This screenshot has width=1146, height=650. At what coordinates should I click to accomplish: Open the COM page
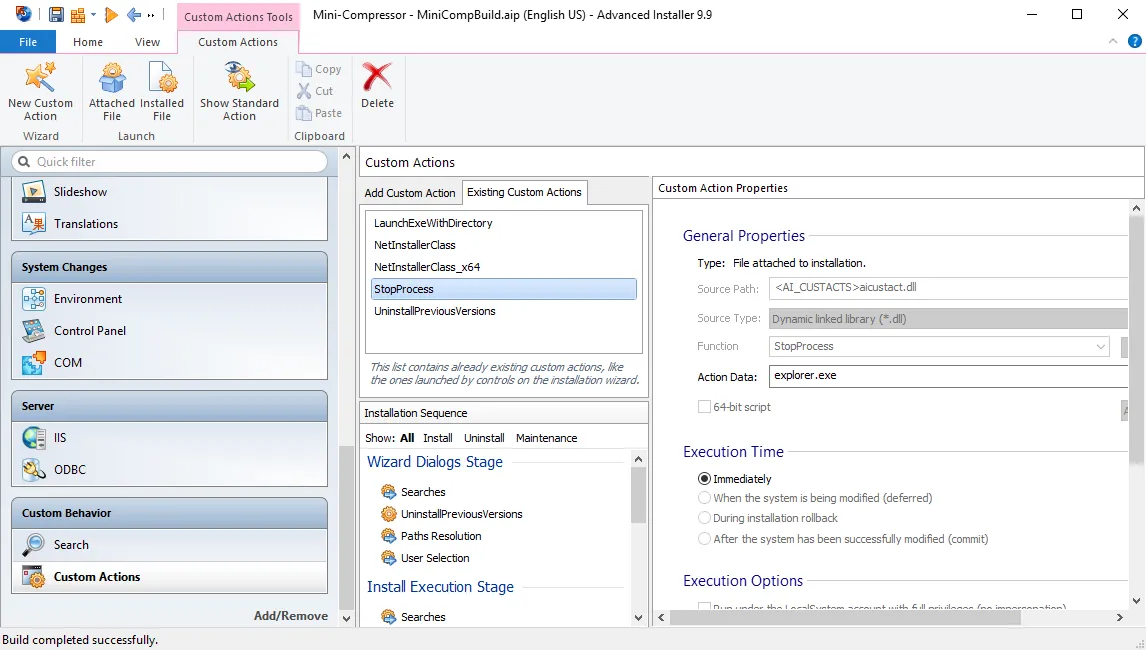click(170, 363)
